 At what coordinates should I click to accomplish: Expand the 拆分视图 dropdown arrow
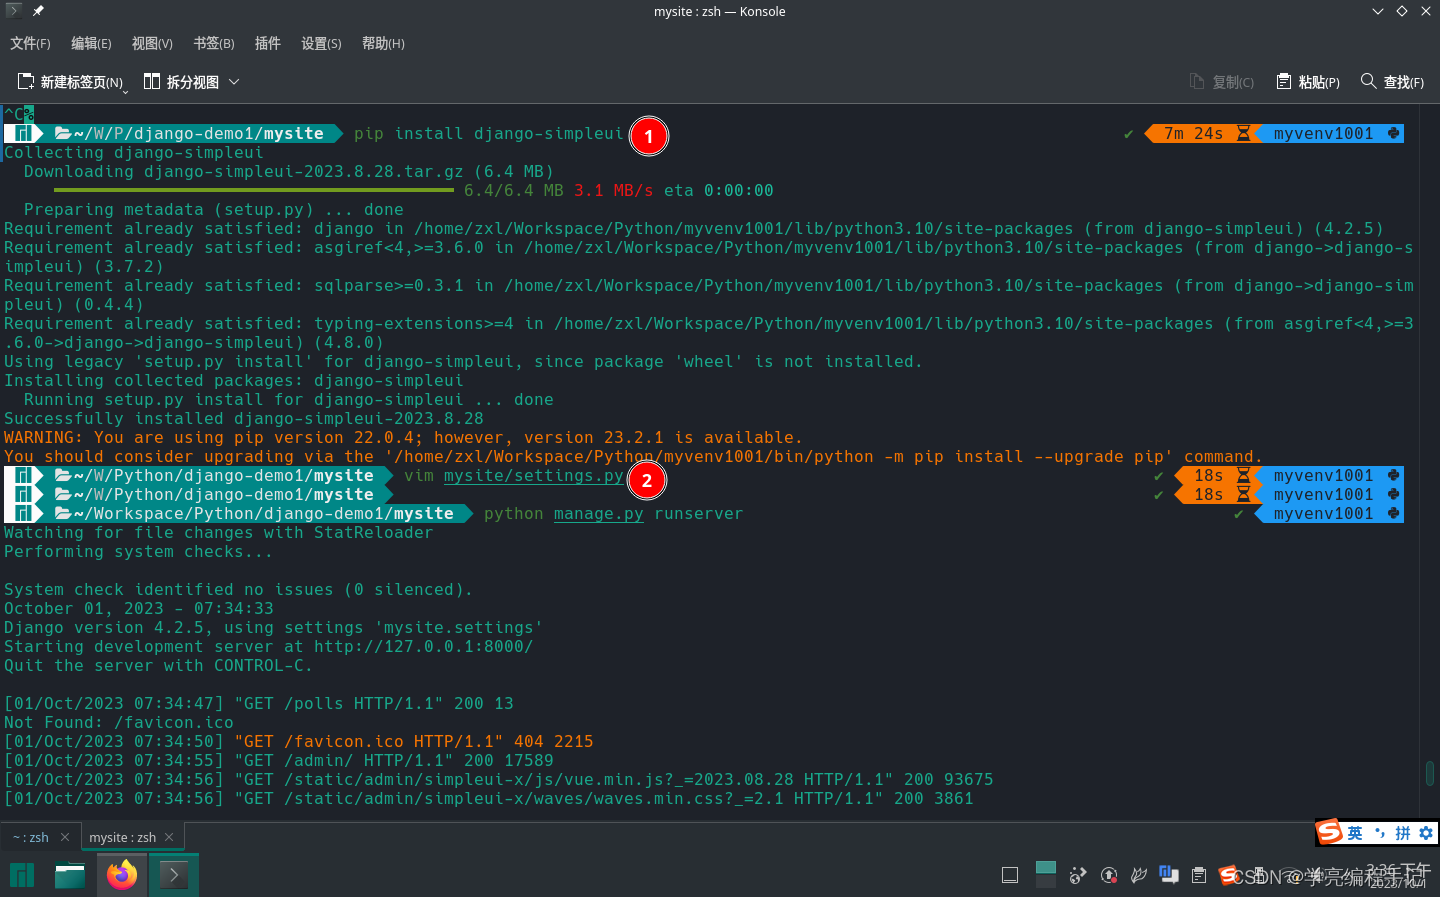click(234, 82)
